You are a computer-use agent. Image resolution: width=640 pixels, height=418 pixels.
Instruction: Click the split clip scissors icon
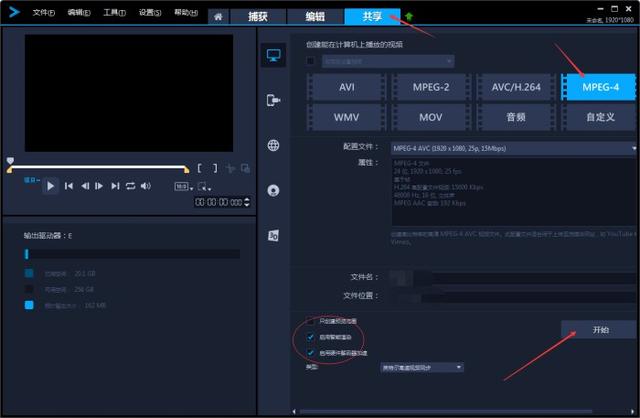point(230,168)
